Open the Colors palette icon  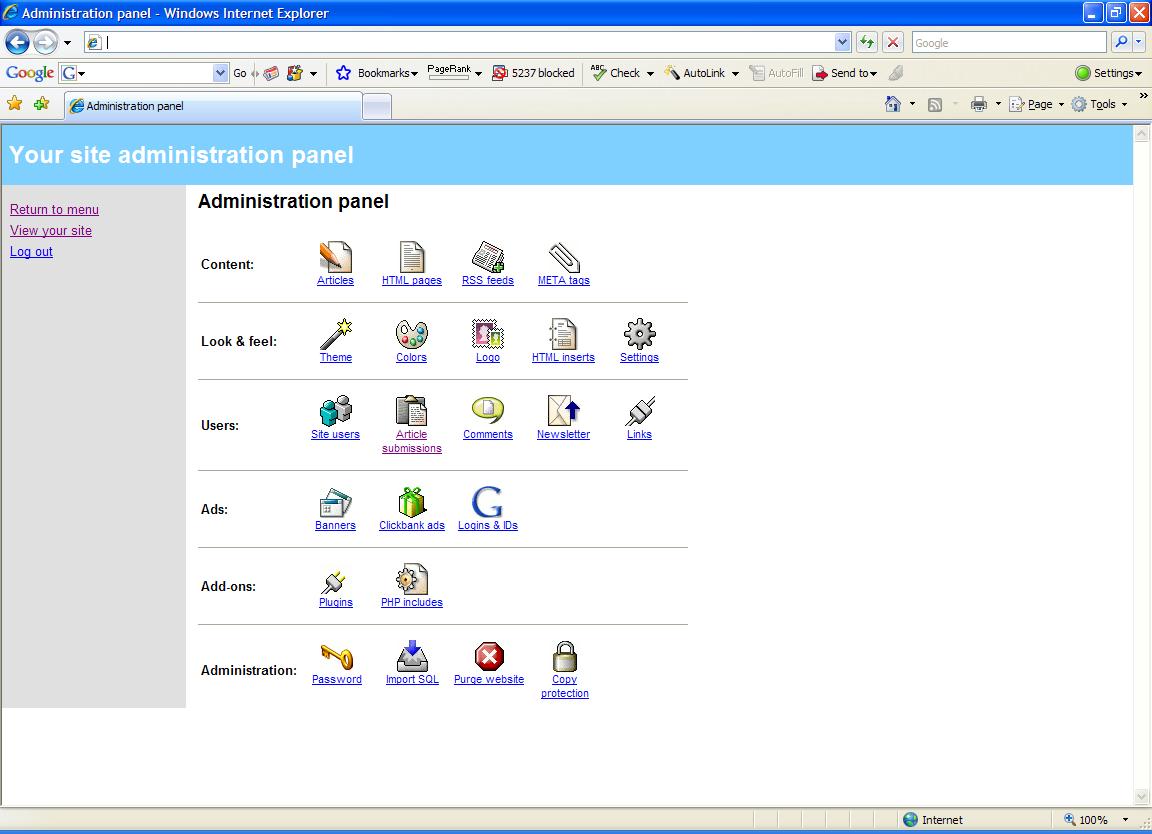411,334
